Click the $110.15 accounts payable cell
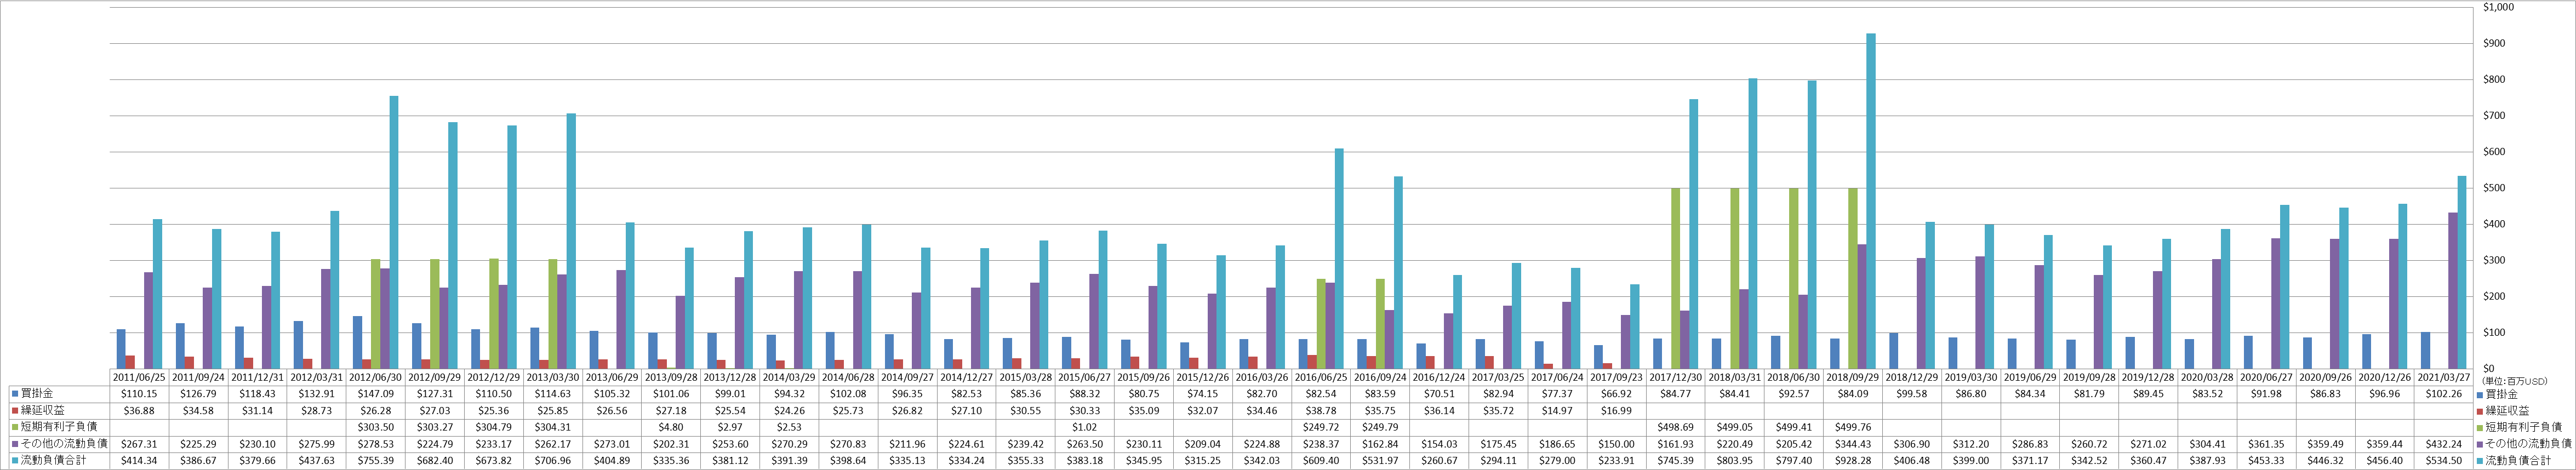Viewport: 2576px width, 470px height. point(139,394)
